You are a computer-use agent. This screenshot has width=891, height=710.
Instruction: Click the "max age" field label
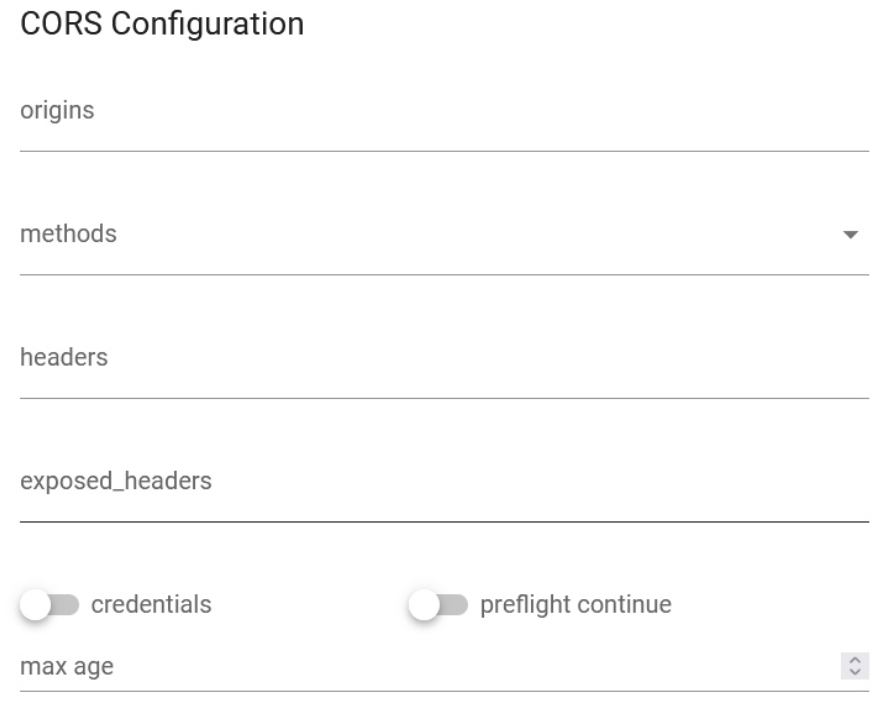coord(67,666)
